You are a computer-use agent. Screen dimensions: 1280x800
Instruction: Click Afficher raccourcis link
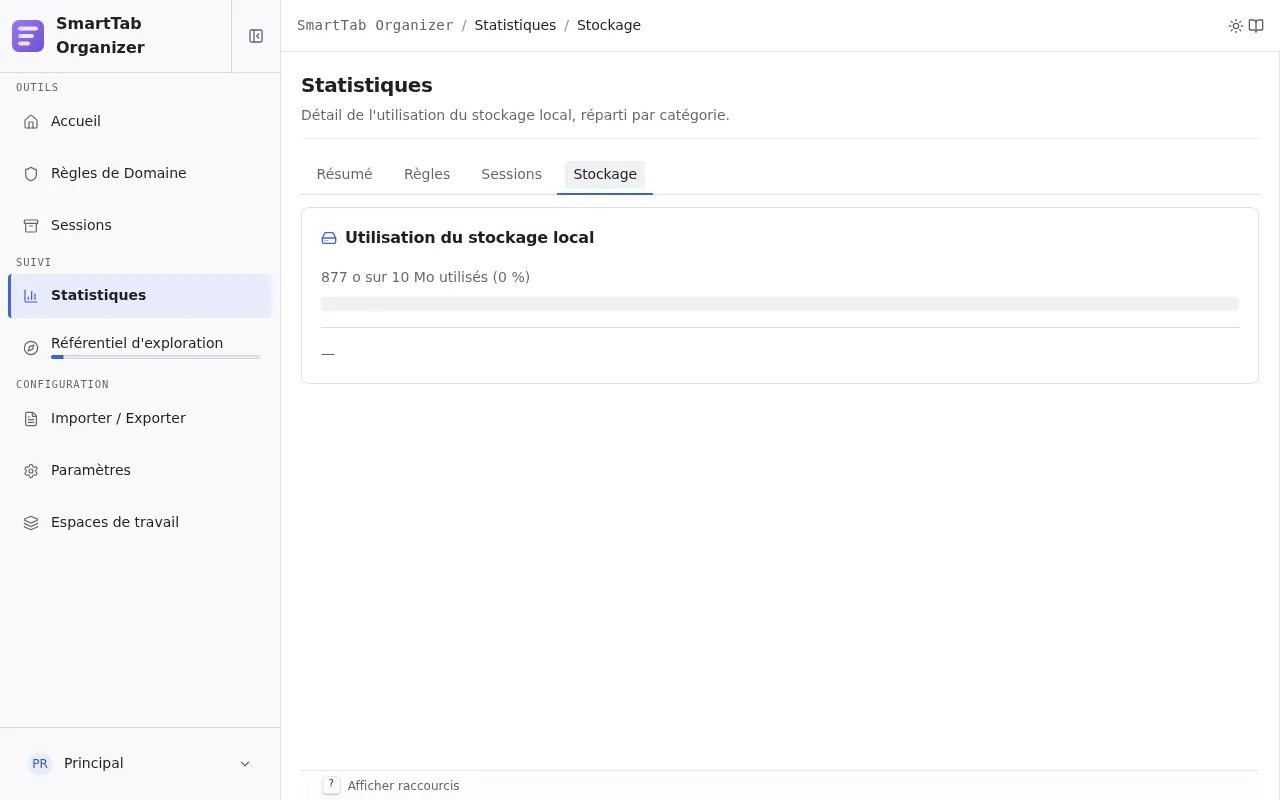click(404, 786)
